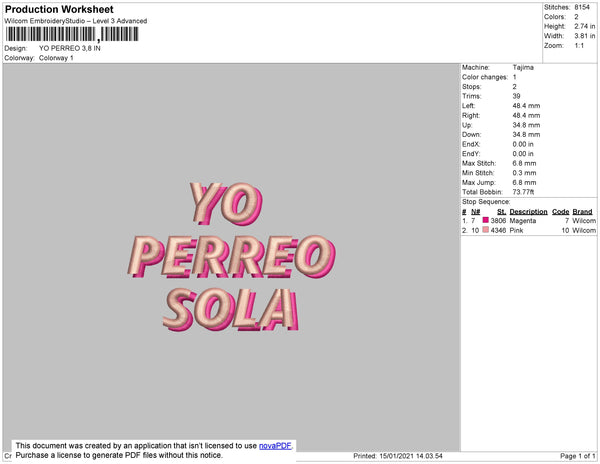This screenshot has width=600, height=464.
Task: Select the Magenta color swatch in Stop Sequence
Action: 486,220
